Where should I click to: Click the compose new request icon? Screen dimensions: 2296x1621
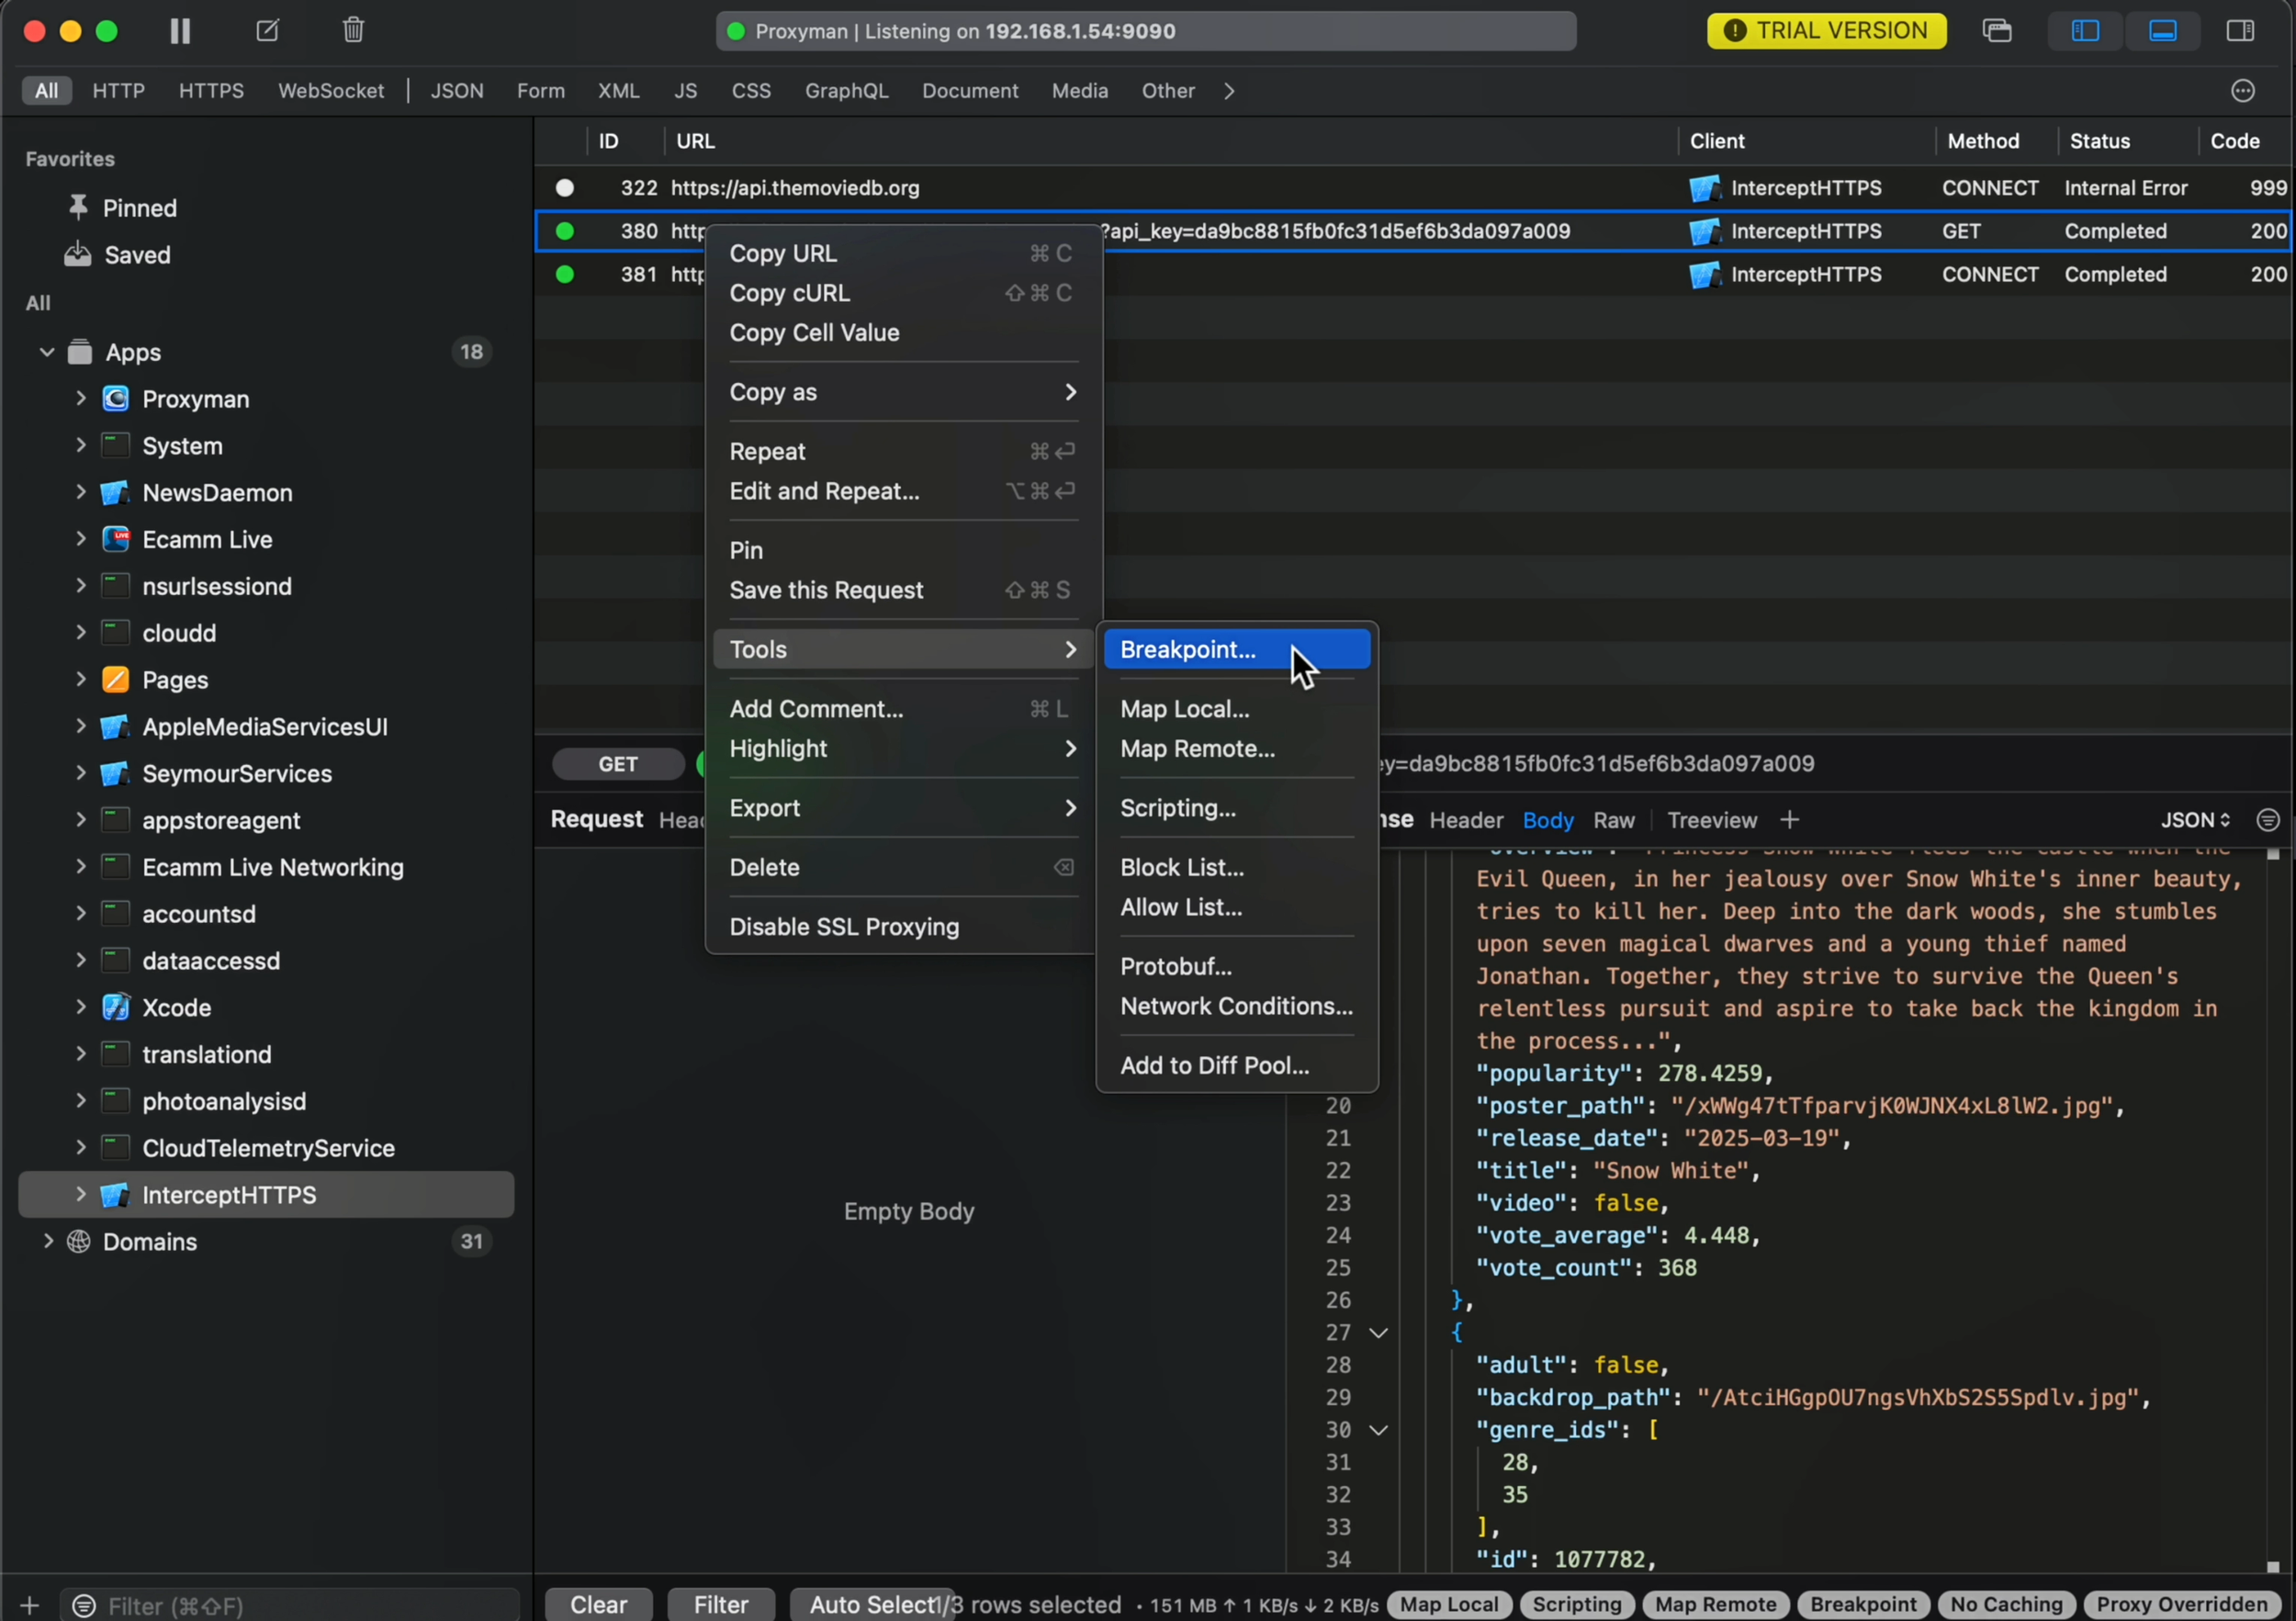[267, 31]
